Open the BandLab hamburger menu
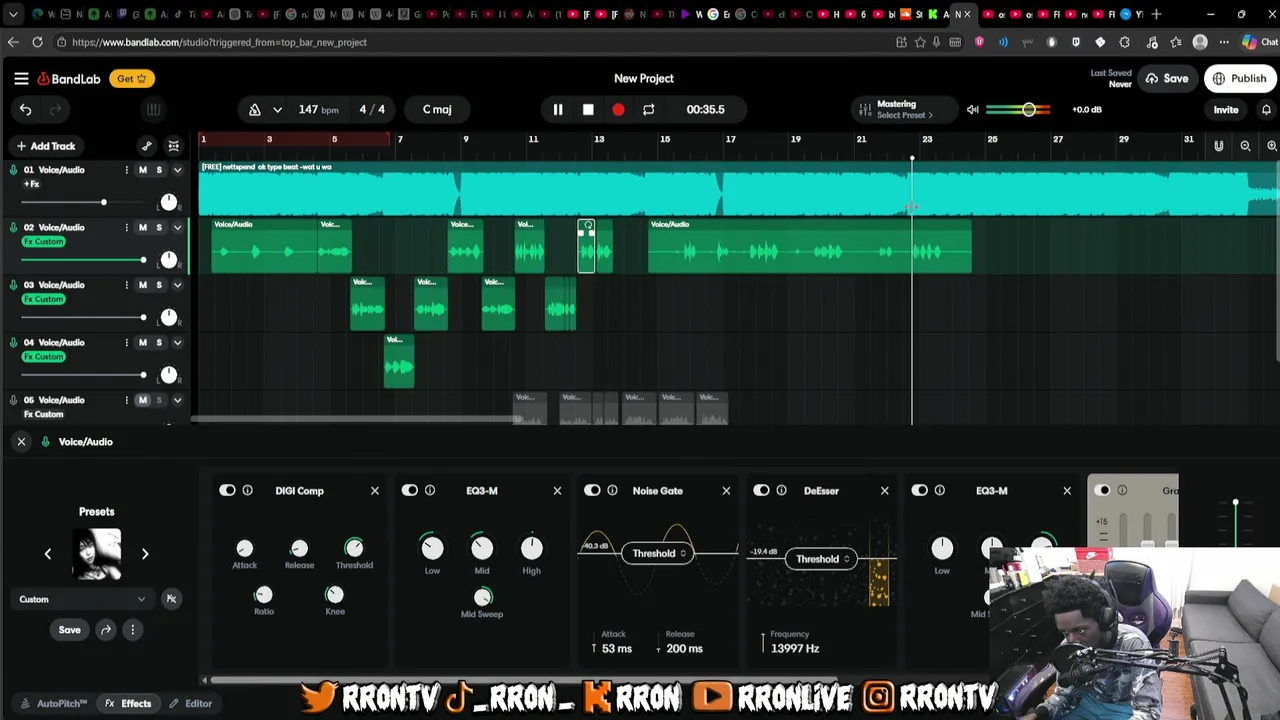Viewport: 1280px width, 720px height. coord(21,78)
